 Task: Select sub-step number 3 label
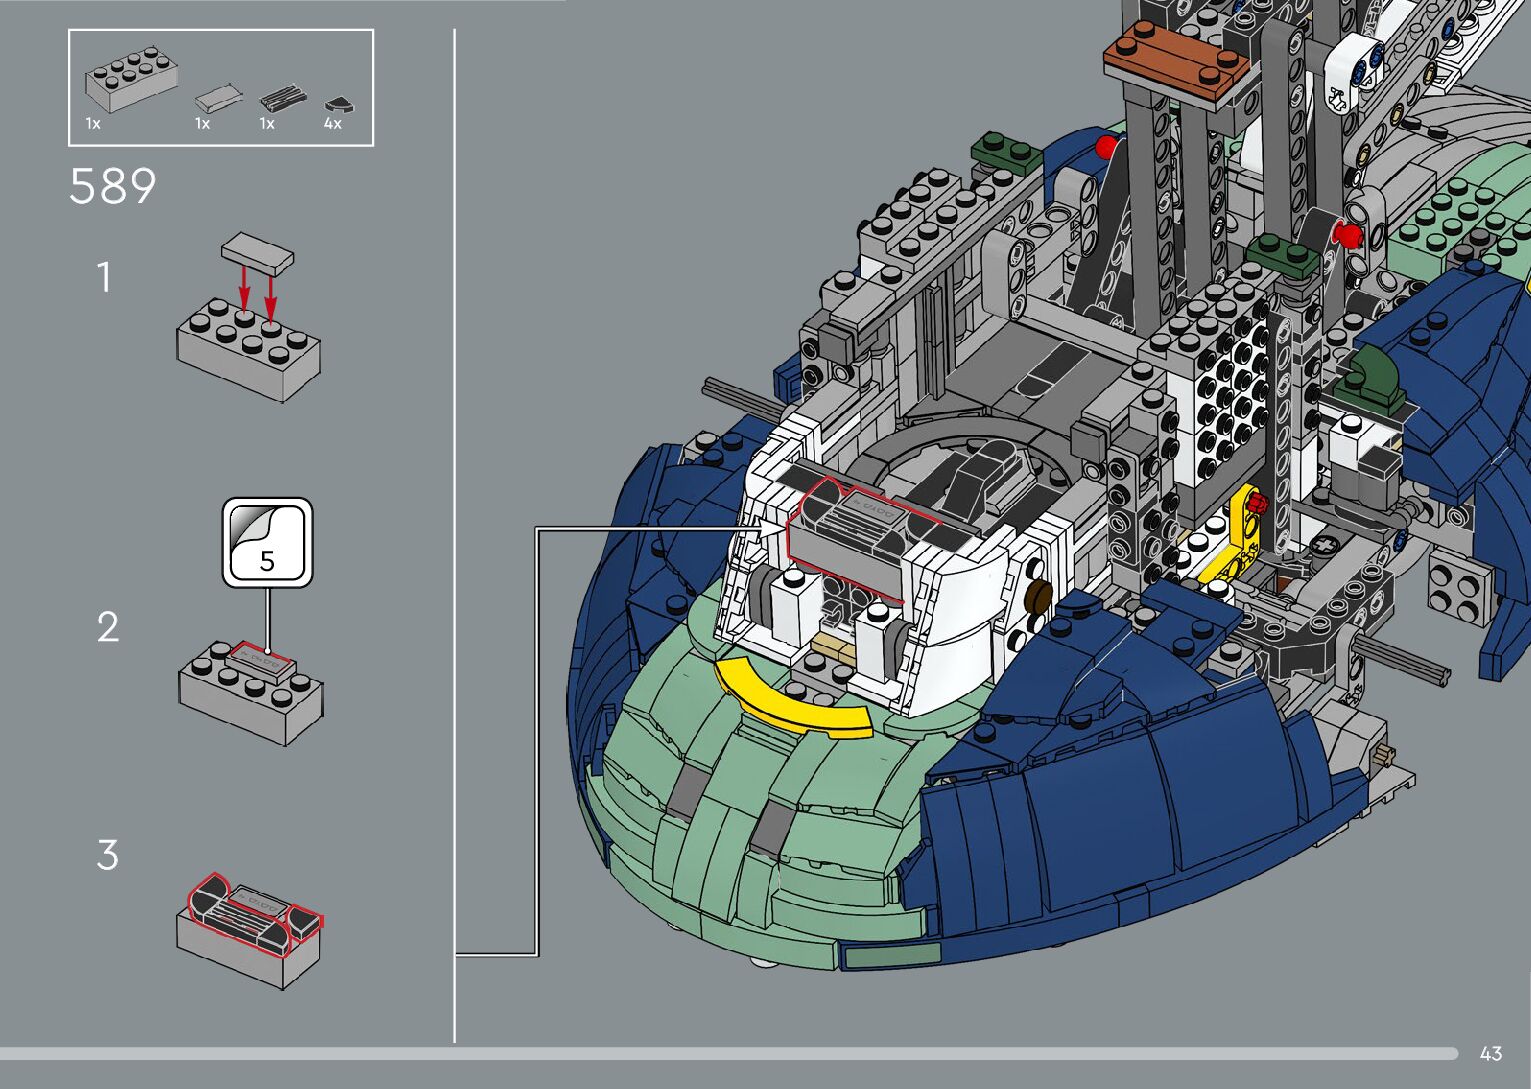coord(107,855)
